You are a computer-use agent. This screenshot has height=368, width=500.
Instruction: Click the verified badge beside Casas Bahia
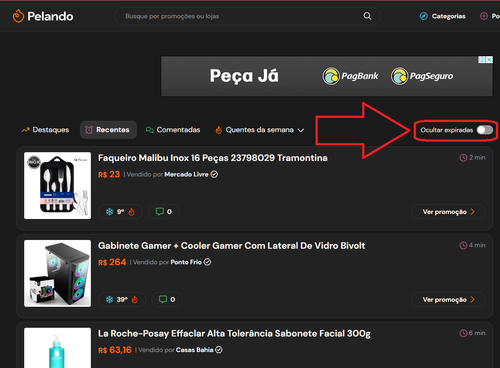coord(219,350)
